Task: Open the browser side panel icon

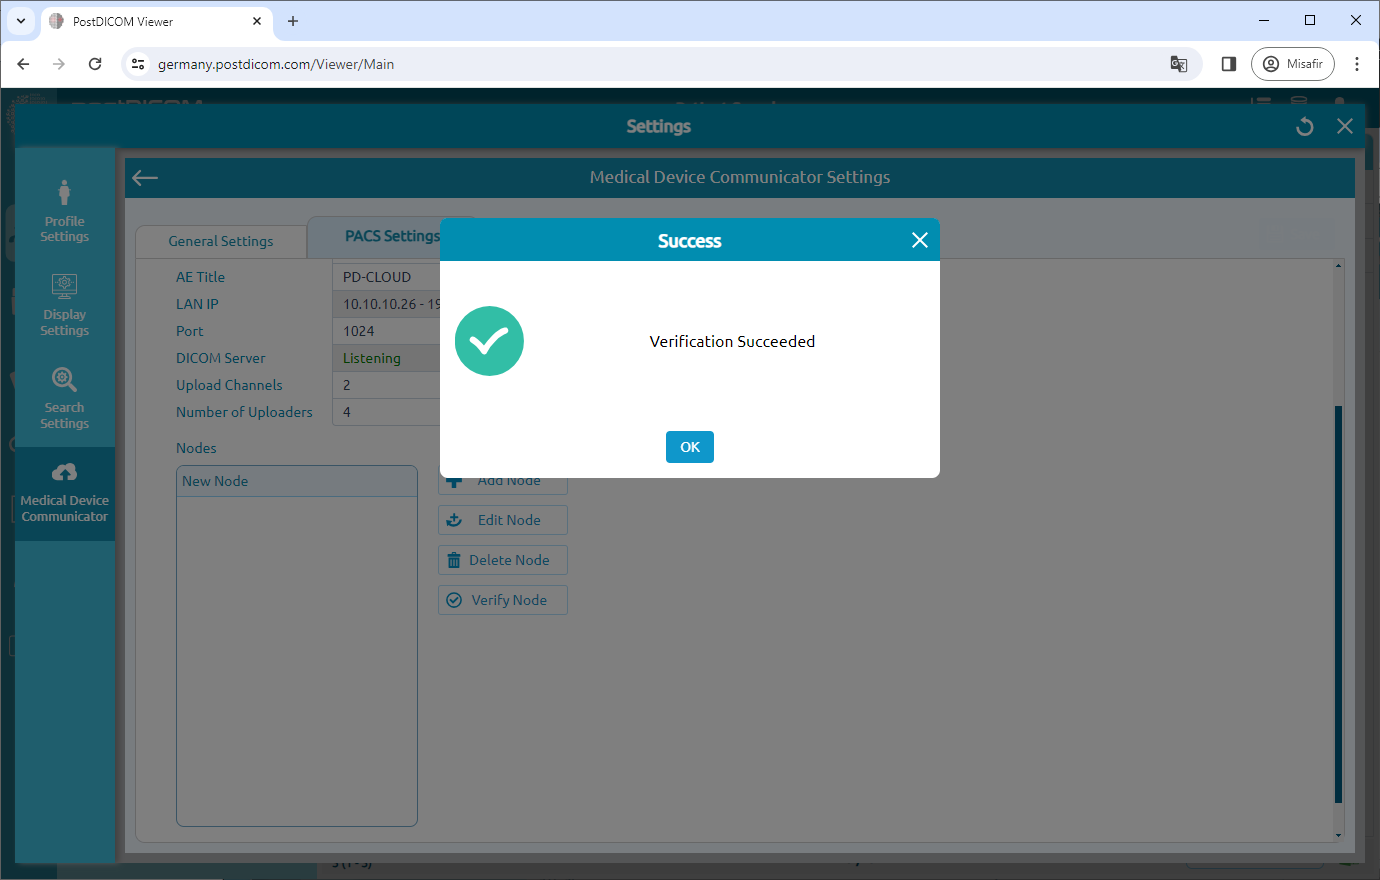Action: [1228, 63]
